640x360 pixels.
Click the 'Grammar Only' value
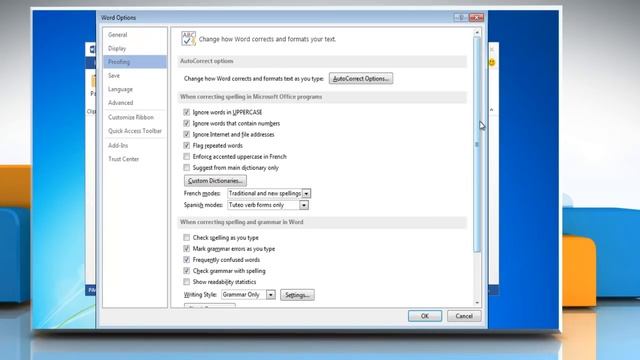click(x=241, y=295)
